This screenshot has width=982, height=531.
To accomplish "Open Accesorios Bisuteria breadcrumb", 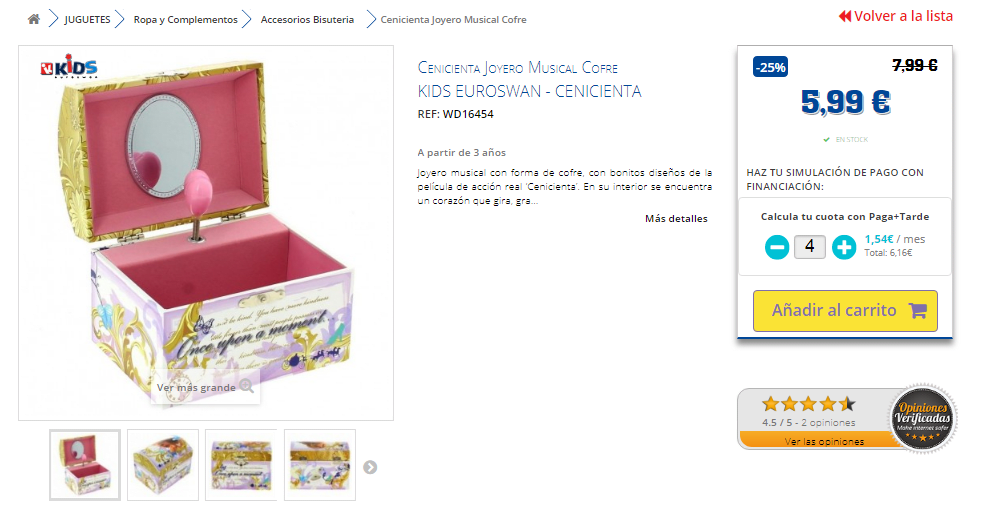I will click(x=307, y=19).
